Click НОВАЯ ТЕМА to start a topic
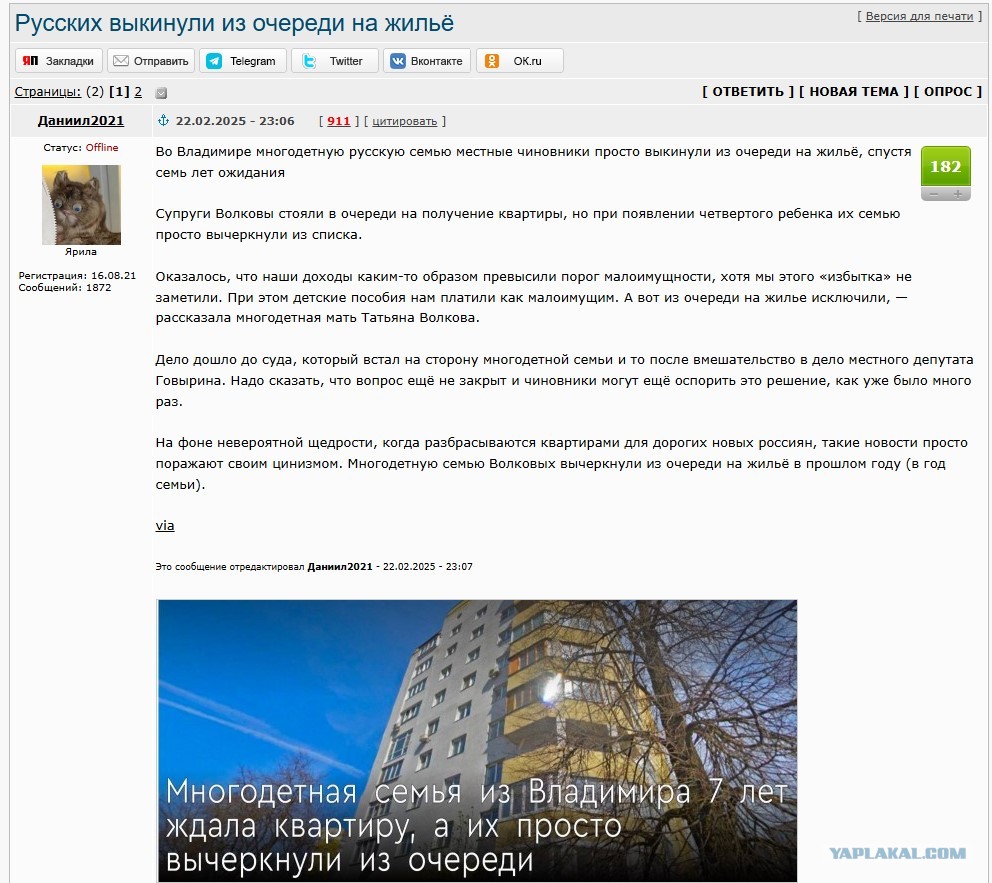 853,92
